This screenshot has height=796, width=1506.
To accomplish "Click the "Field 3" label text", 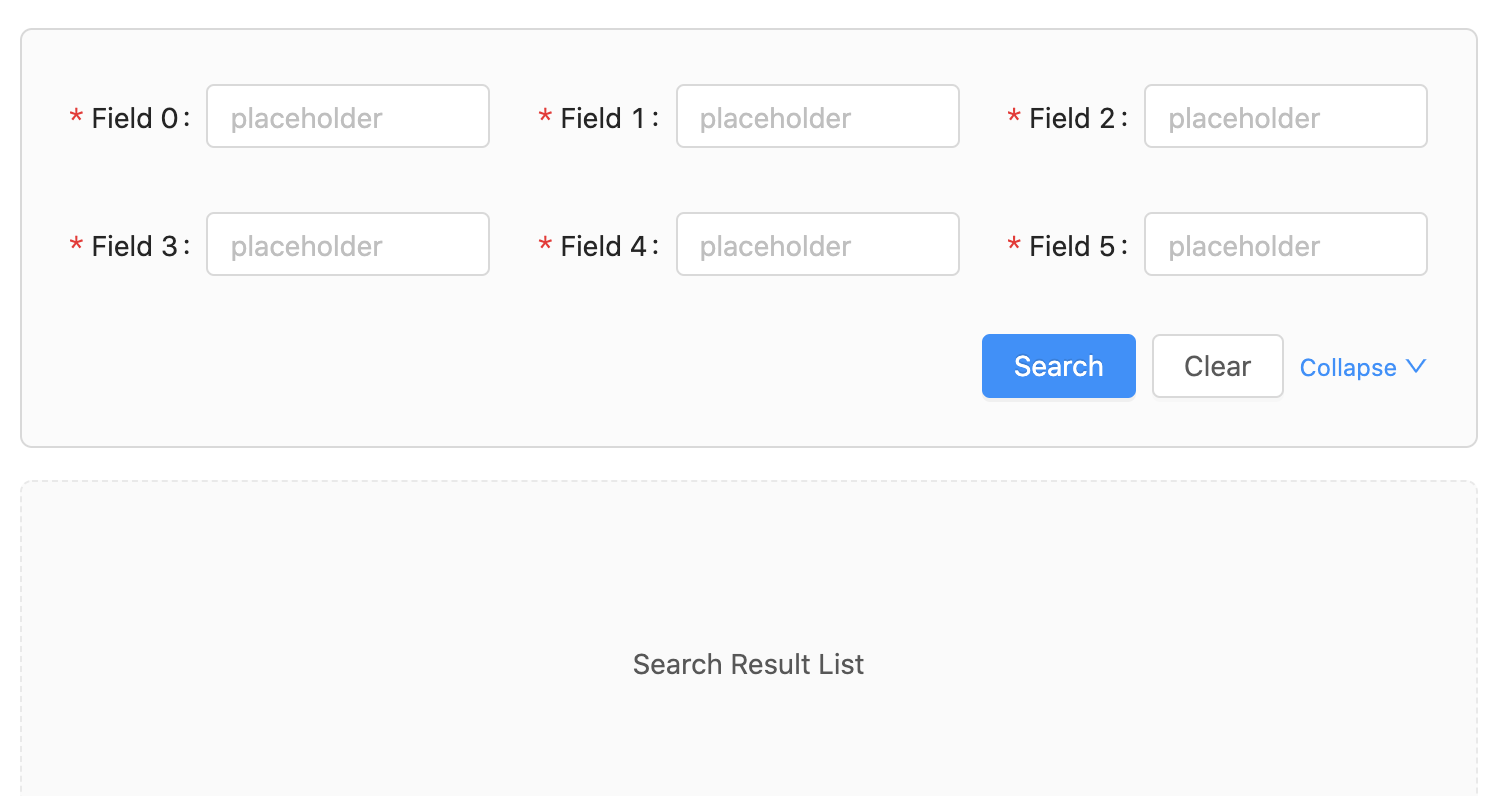I will click(x=134, y=246).
